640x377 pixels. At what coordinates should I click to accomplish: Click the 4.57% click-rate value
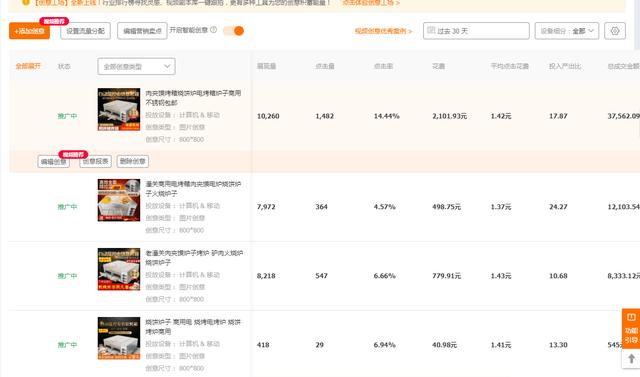point(384,207)
